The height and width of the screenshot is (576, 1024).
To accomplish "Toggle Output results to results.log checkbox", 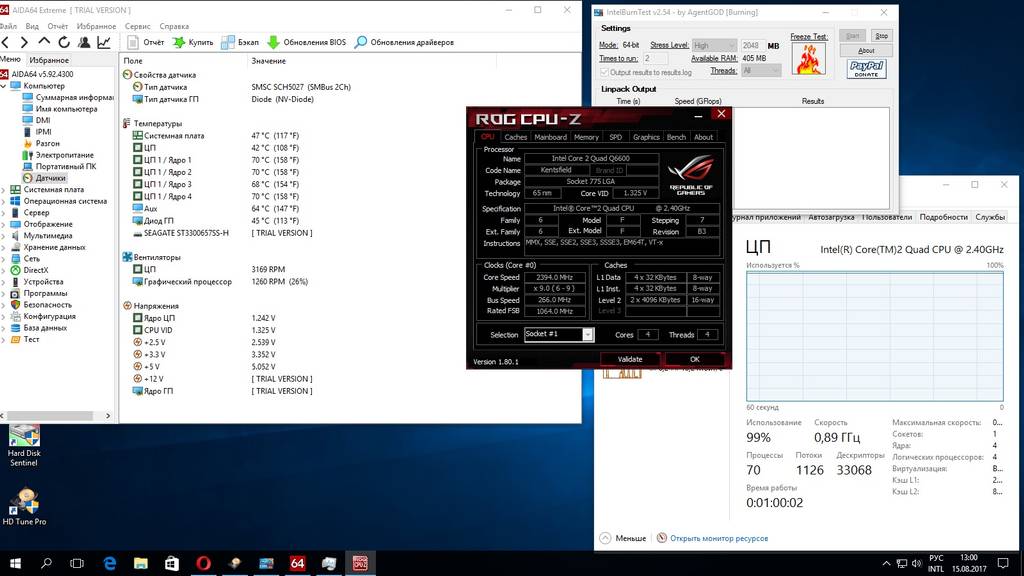I will pyautogui.click(x=605, y=72).
